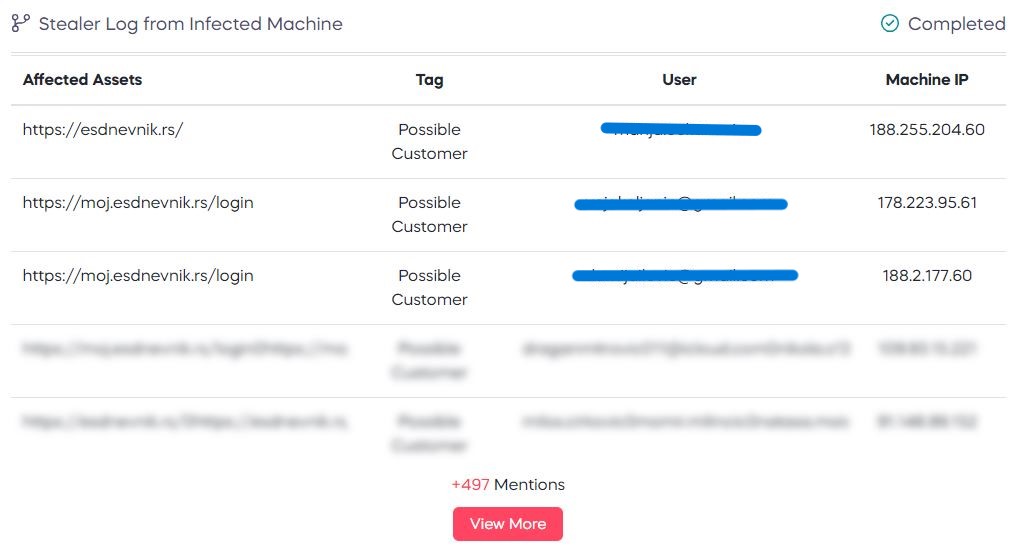Image resolution: width=1013 pixels, height=560 pixels.
Task: Open the second moj.esdnevnik.rs/login asset entry
Action: (138, 276)
